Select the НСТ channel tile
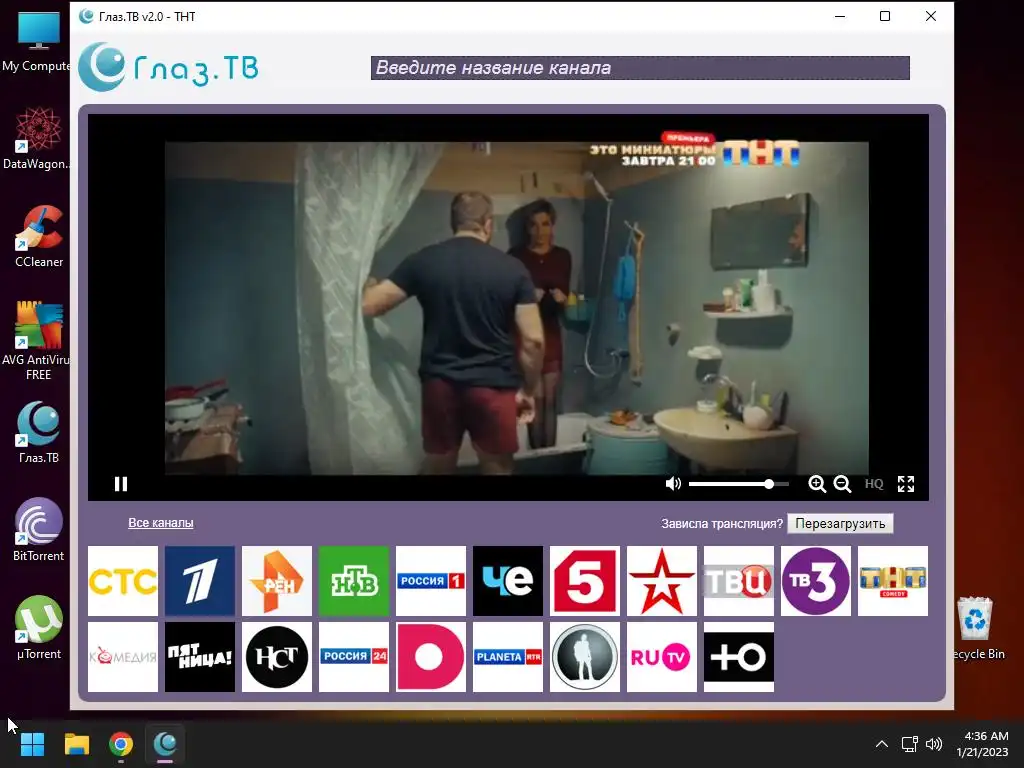This screenshot has height=768, width=1024. tap(277, 657)
